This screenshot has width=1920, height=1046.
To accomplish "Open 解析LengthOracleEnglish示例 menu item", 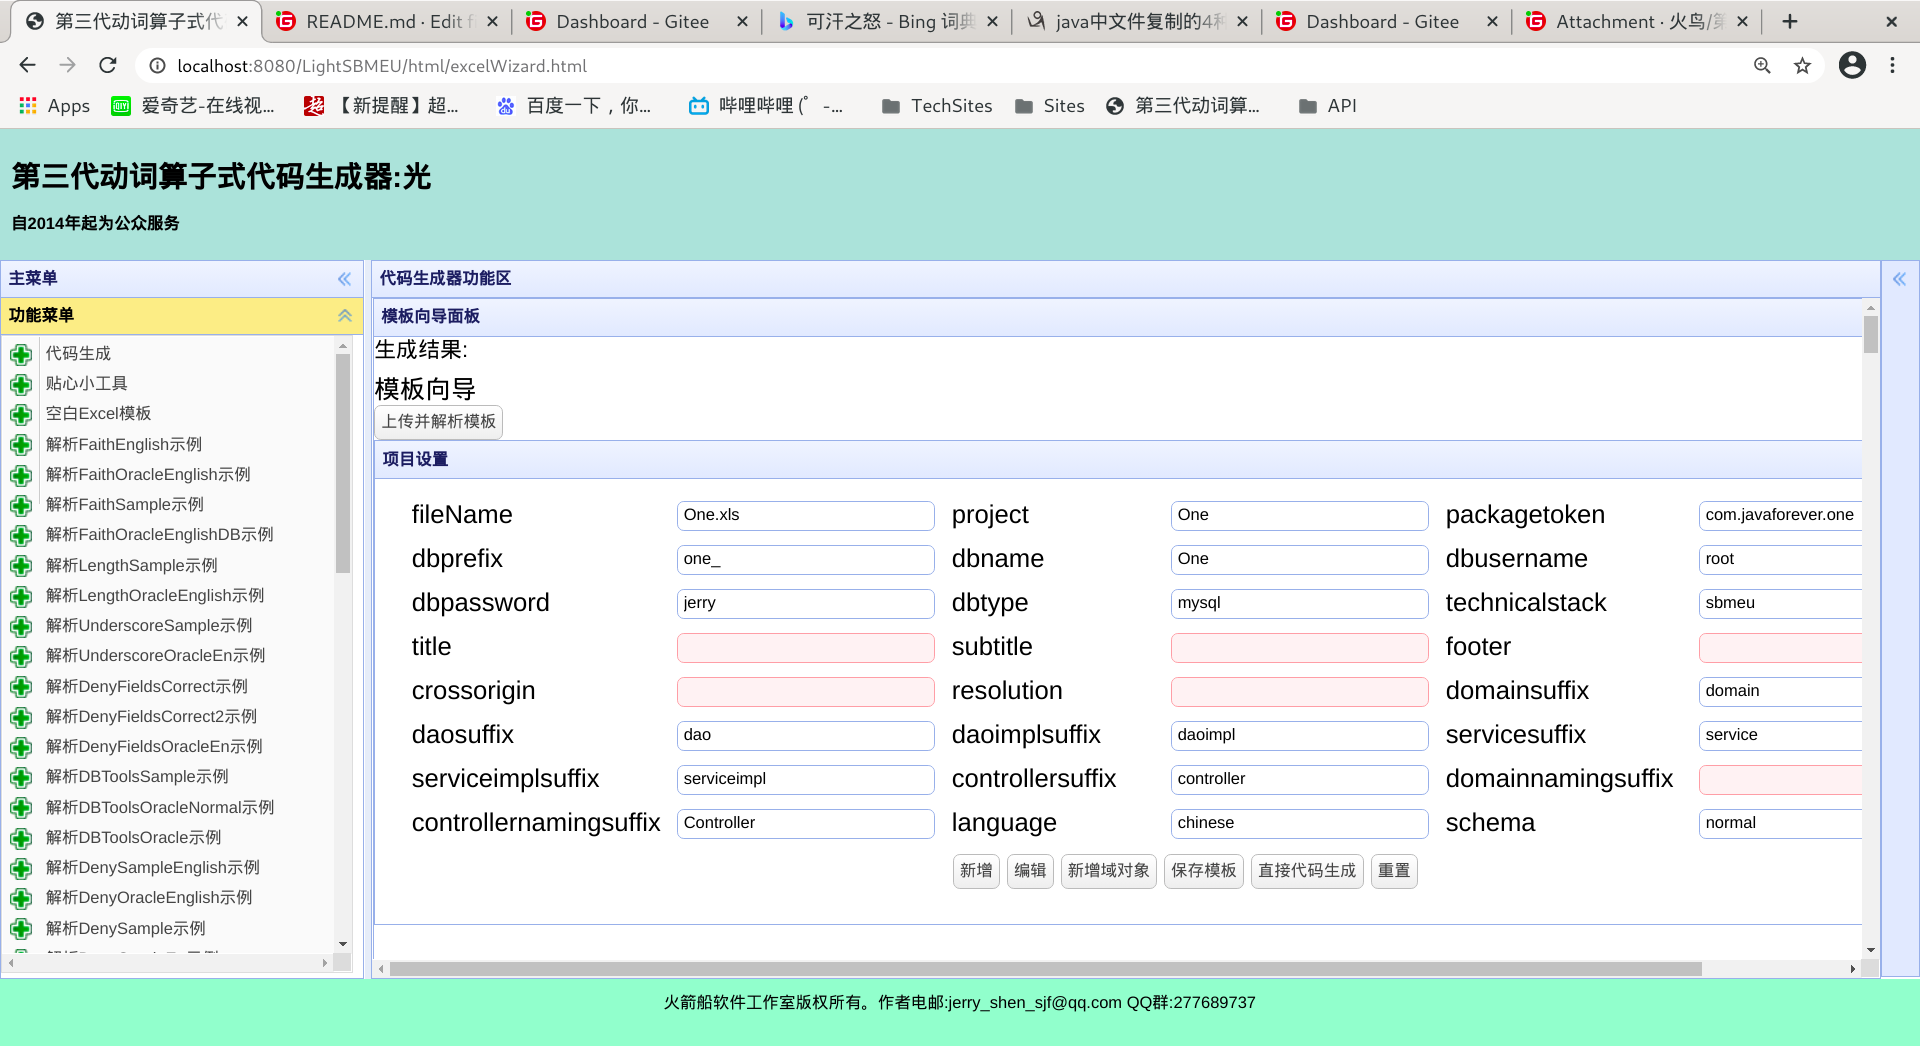I will pos(155,596).
